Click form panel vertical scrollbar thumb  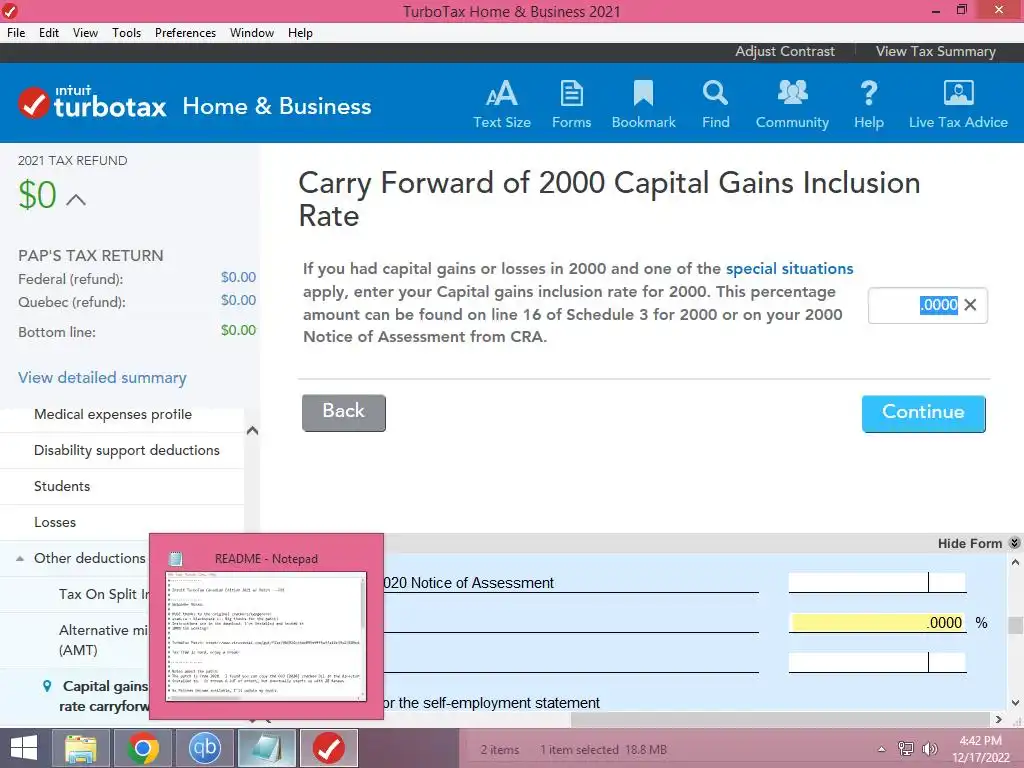pyautogui.click(x=1015, y=625)
